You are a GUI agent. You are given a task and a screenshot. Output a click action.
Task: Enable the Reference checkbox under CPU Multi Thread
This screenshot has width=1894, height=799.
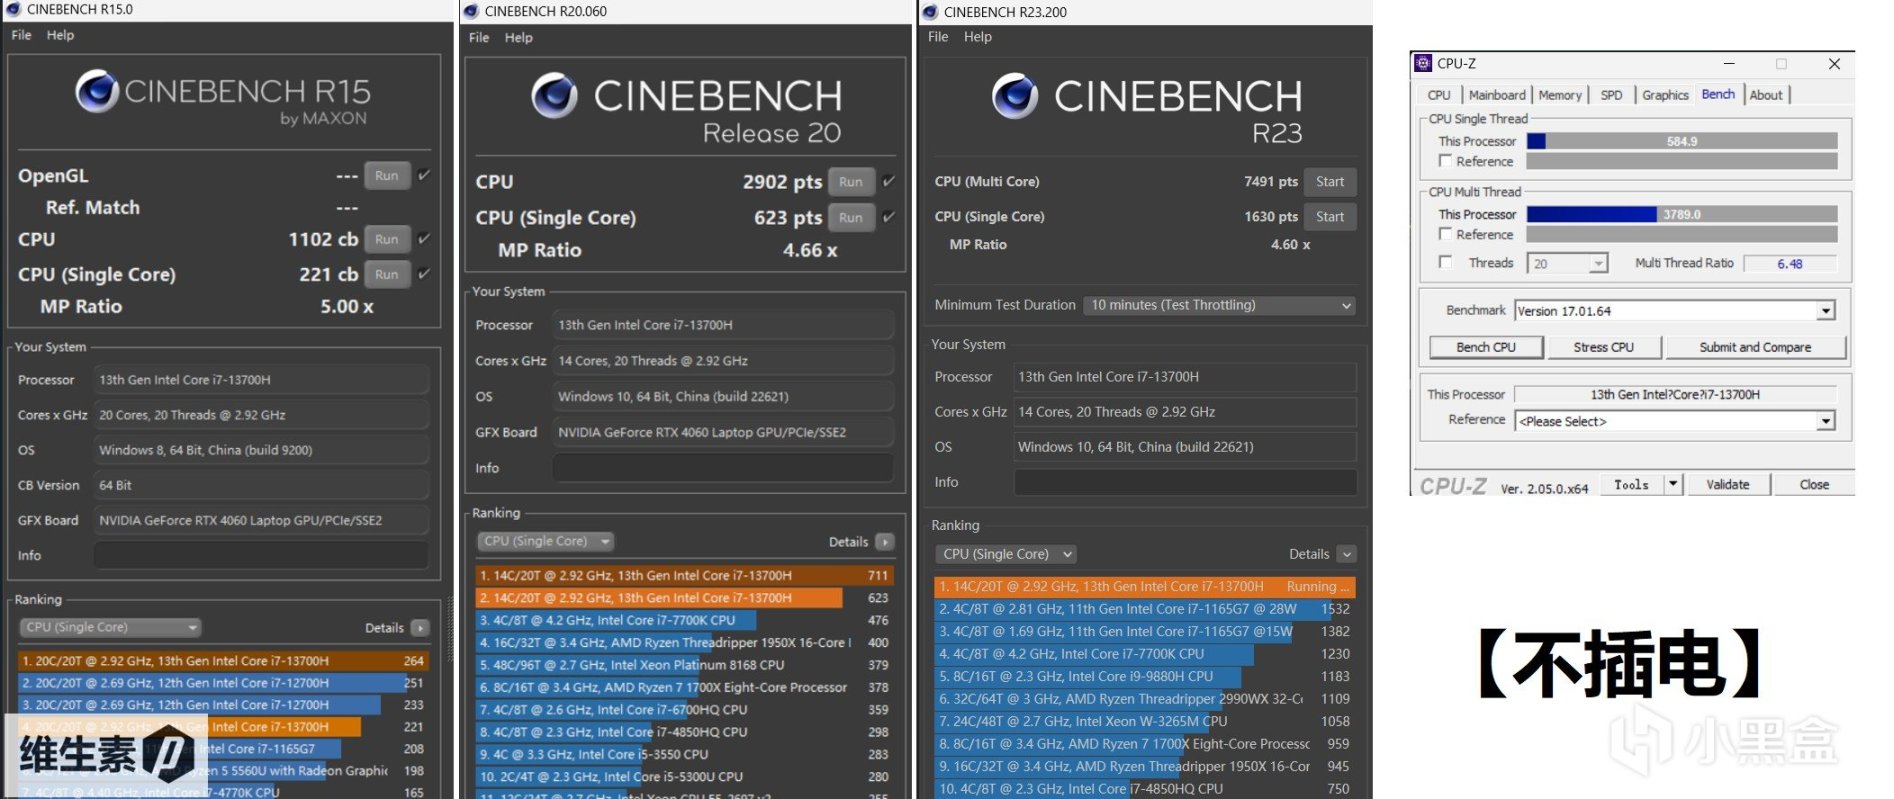pyautogui.click(x=1445, y=234)
